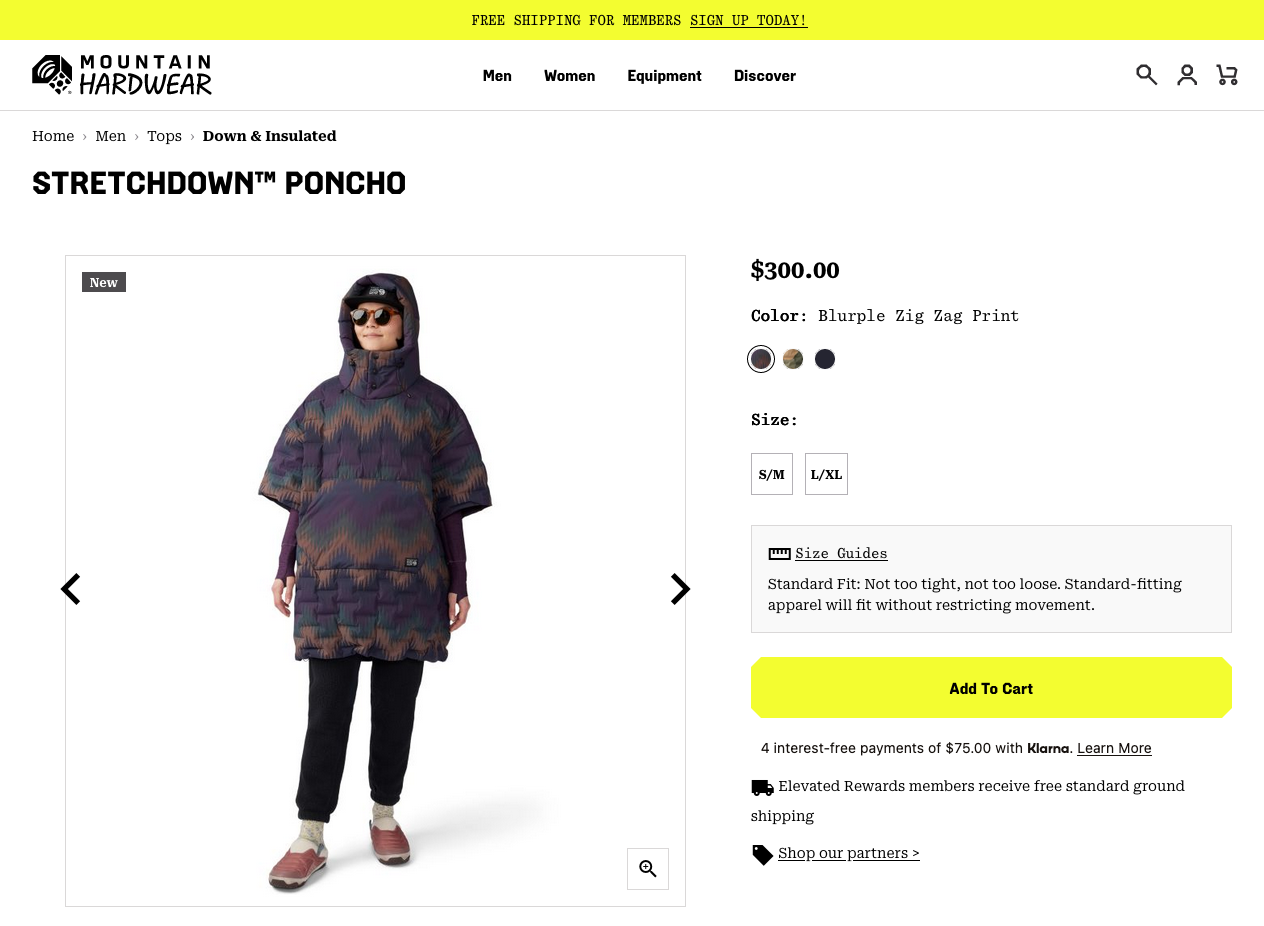Select size S/M

[x=771, y=474]
